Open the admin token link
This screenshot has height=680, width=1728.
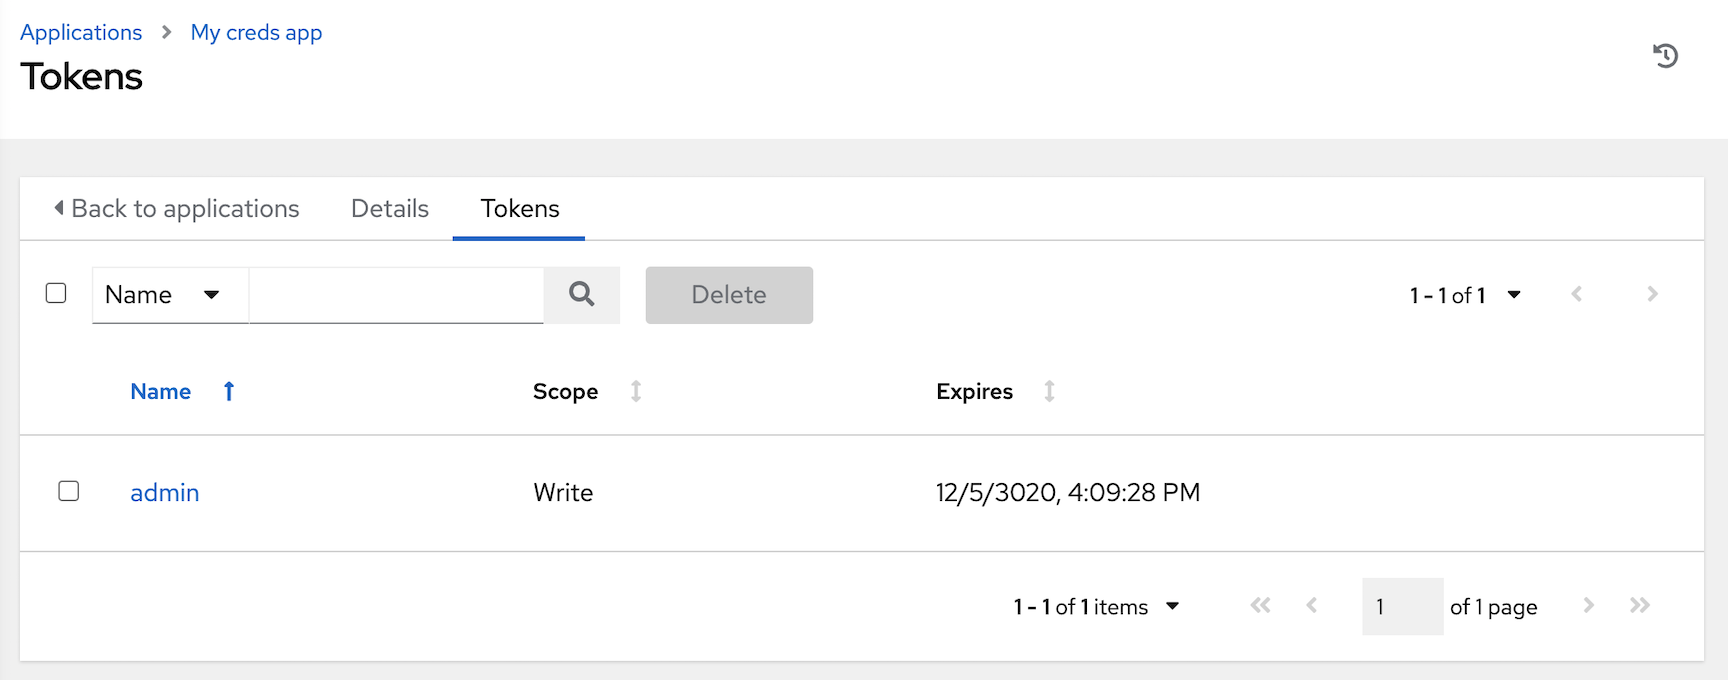165,492
